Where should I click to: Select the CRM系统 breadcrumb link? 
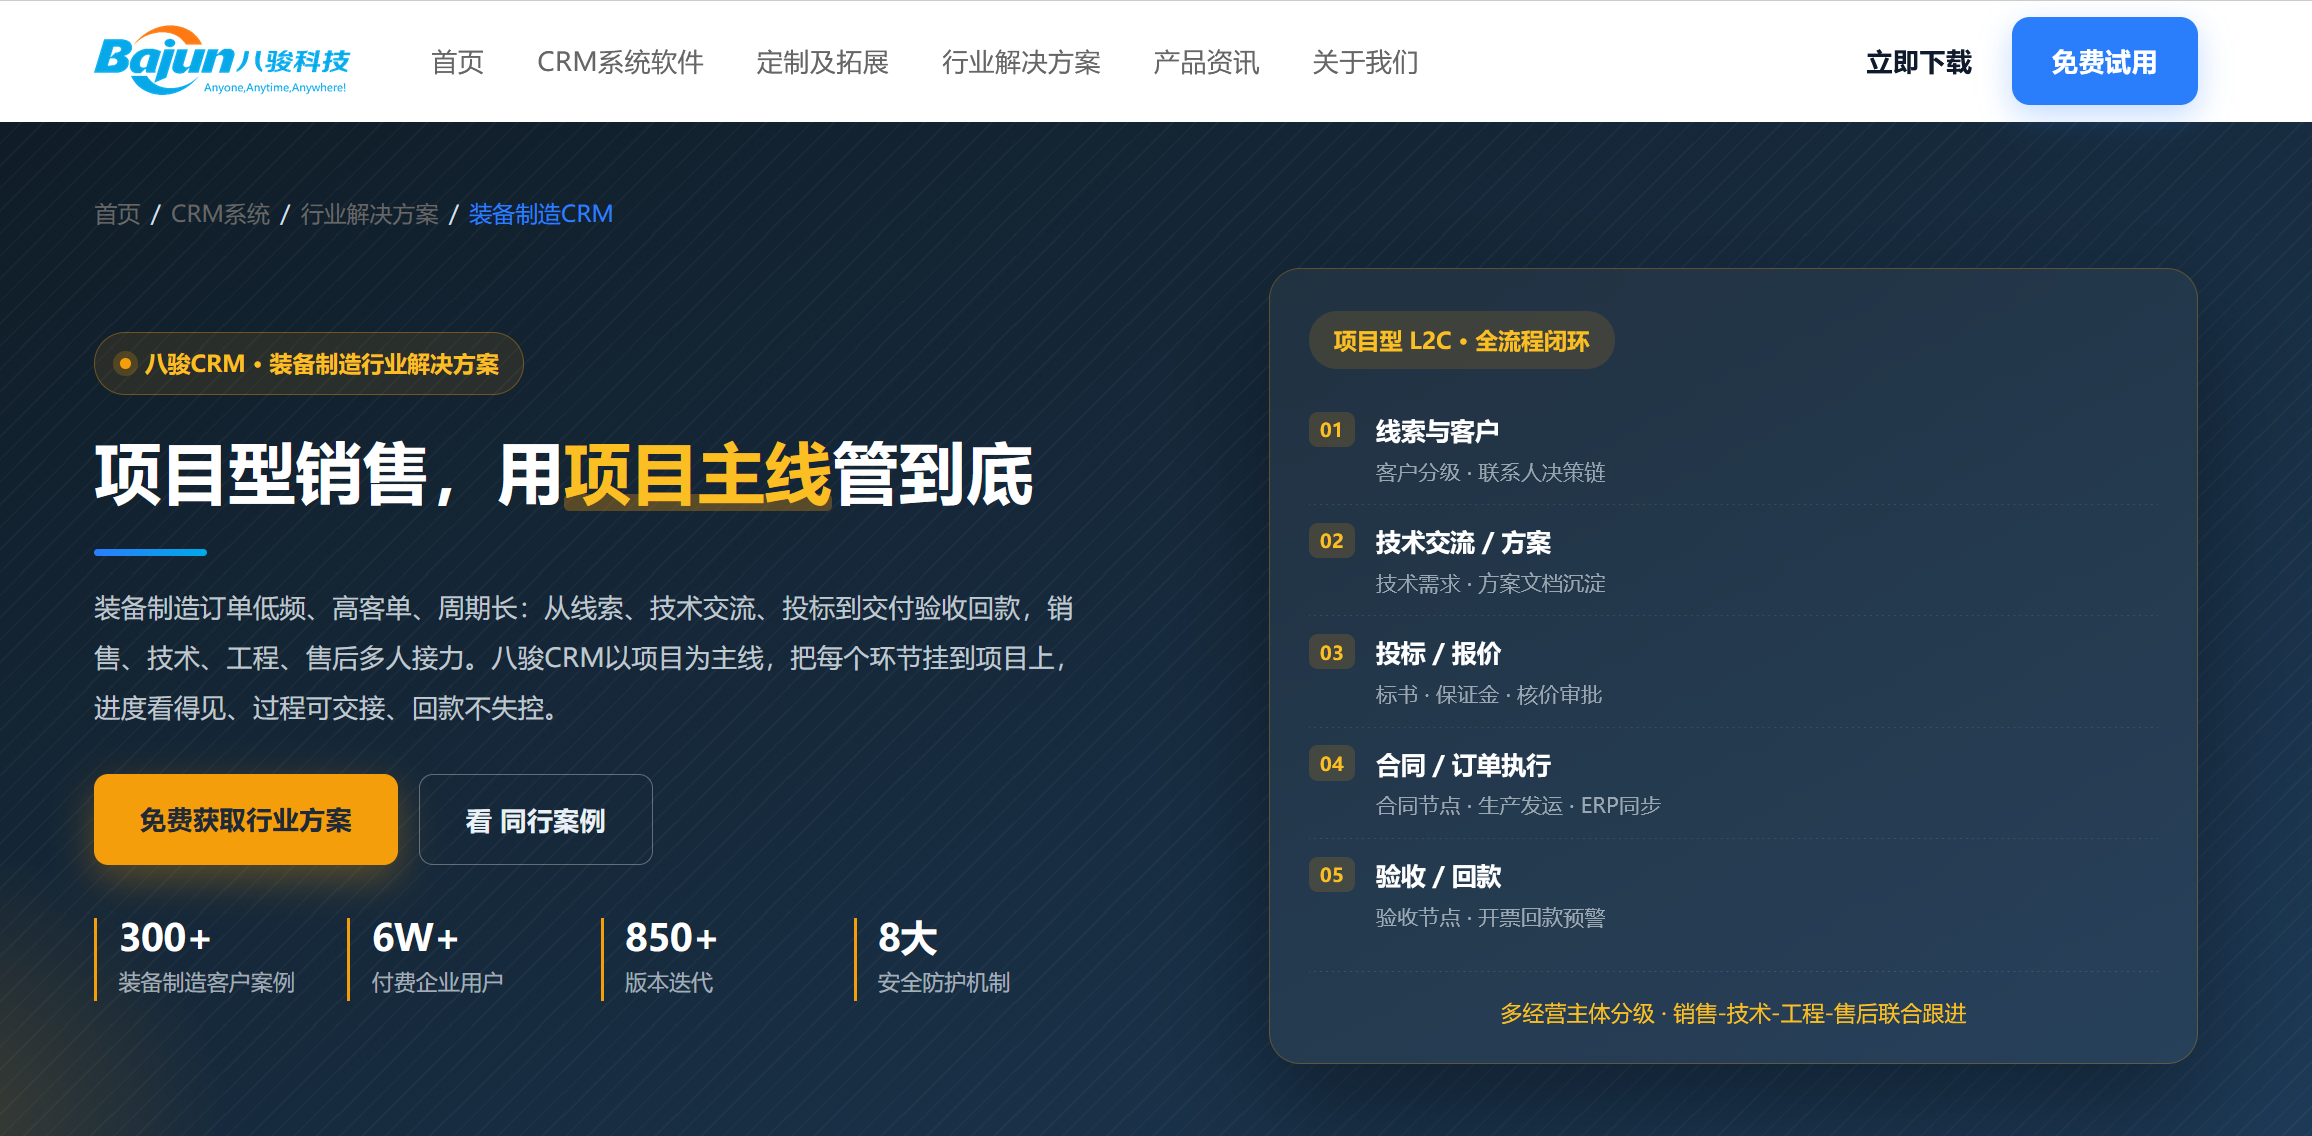click(220, 214)
